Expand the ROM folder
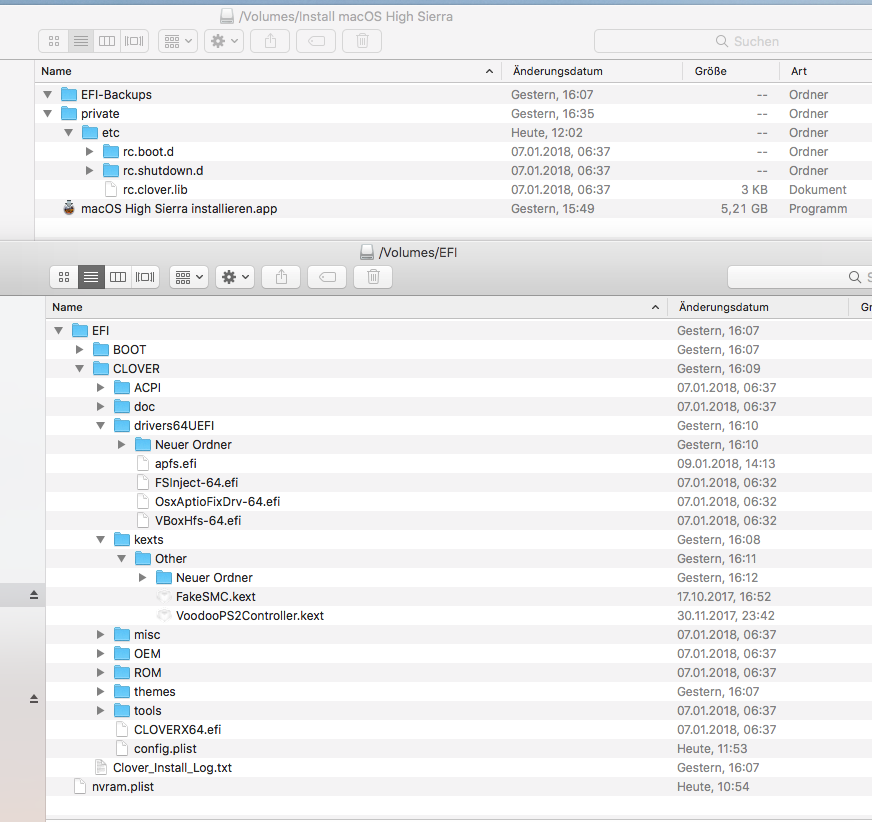Viewport: 872px width, 822px height. 101,672
